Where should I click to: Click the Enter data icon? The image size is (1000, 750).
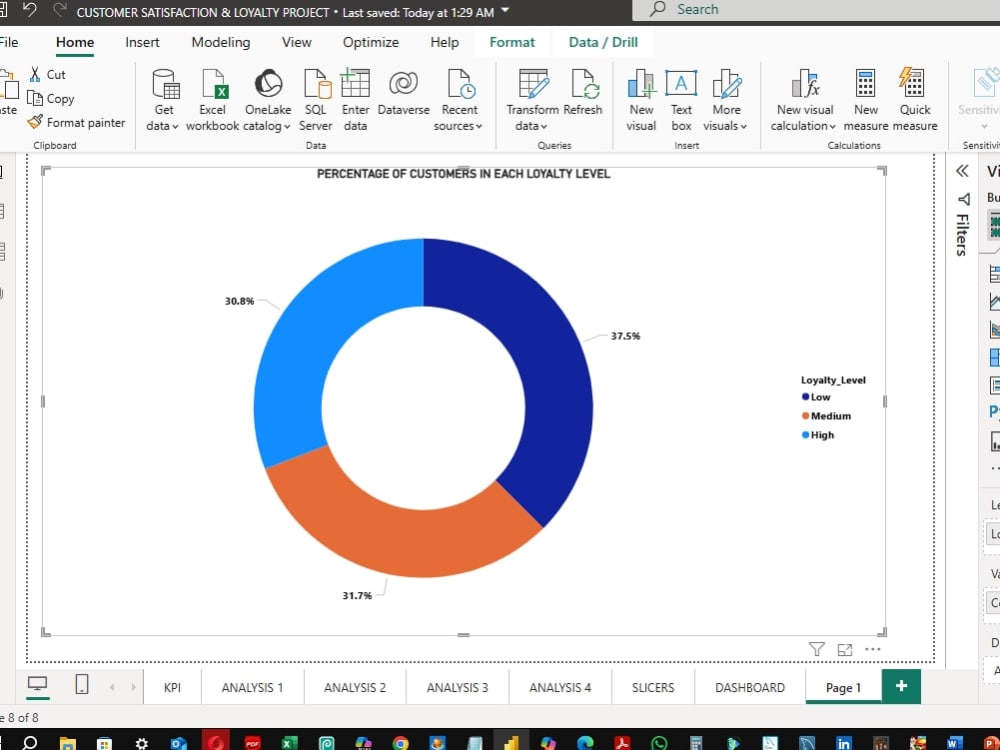coord(355,84)
